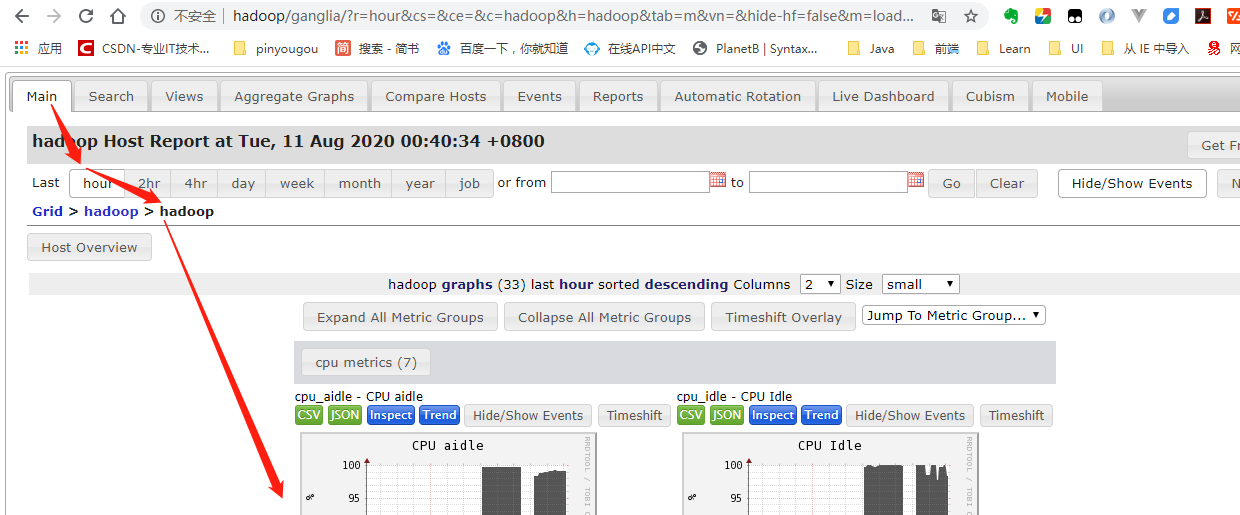Screen dimensions: 1240x515
Task: Open the UI bookmark folder
Action: [1066, 48]
